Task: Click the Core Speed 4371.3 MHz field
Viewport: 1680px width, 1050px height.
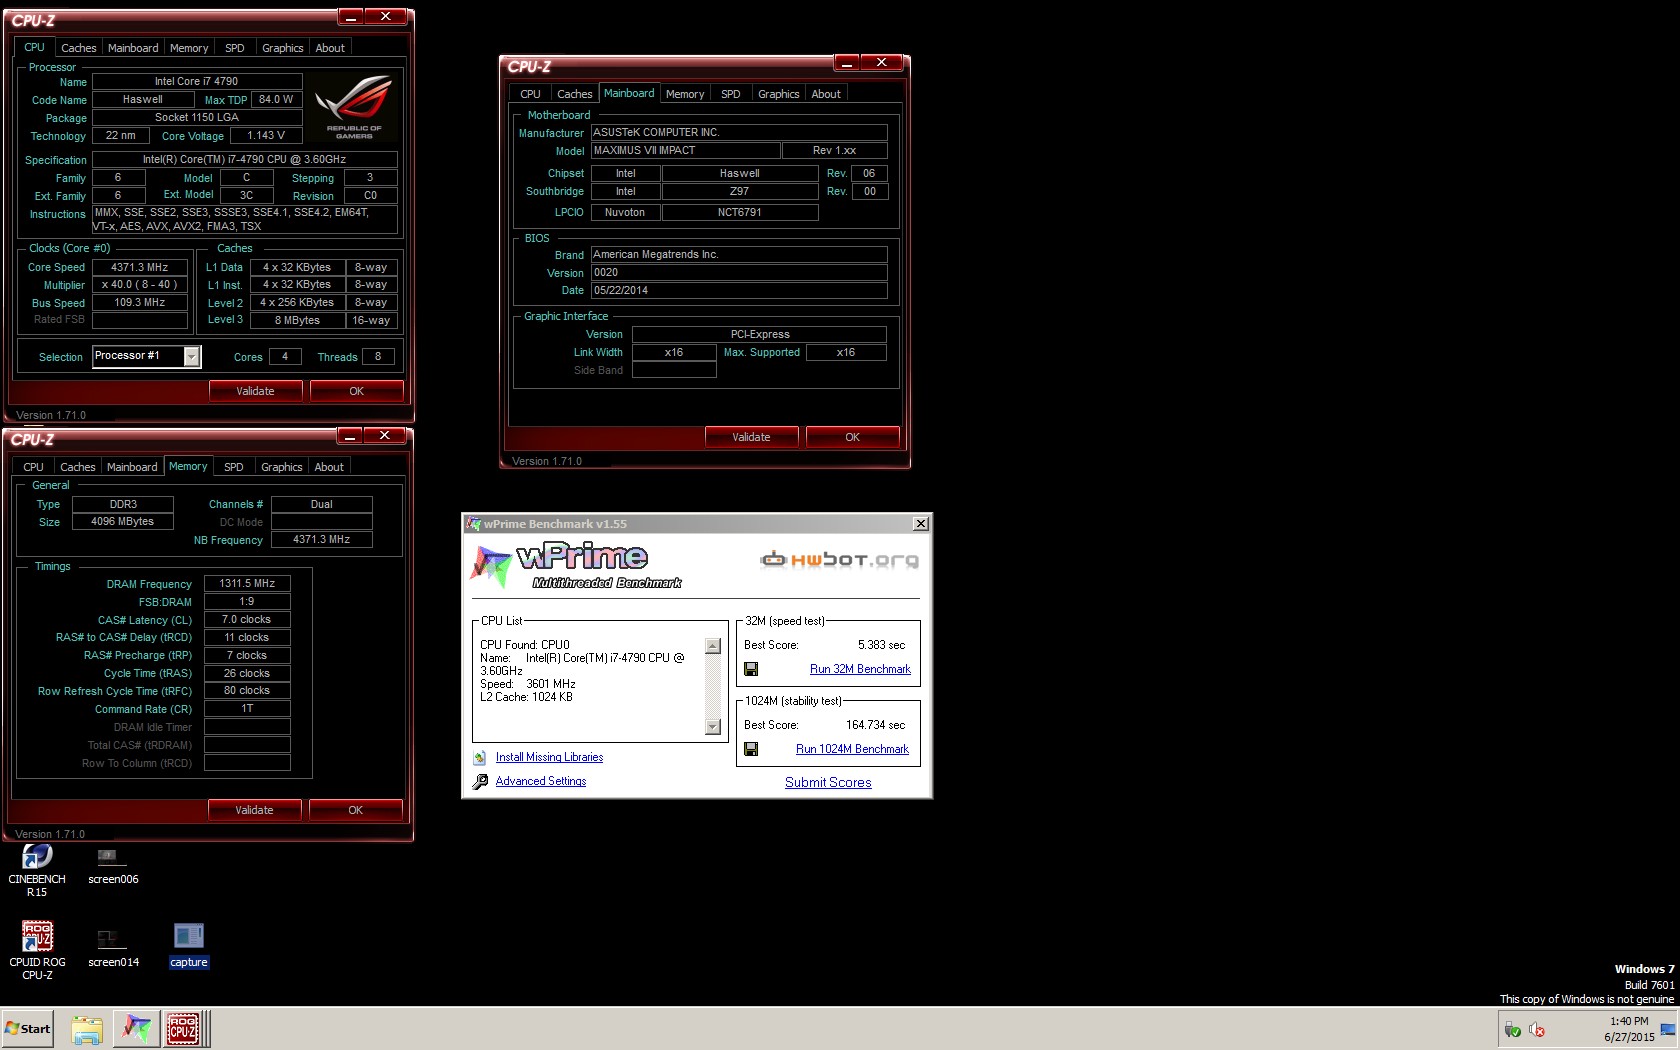Action: tap(140, 268)
